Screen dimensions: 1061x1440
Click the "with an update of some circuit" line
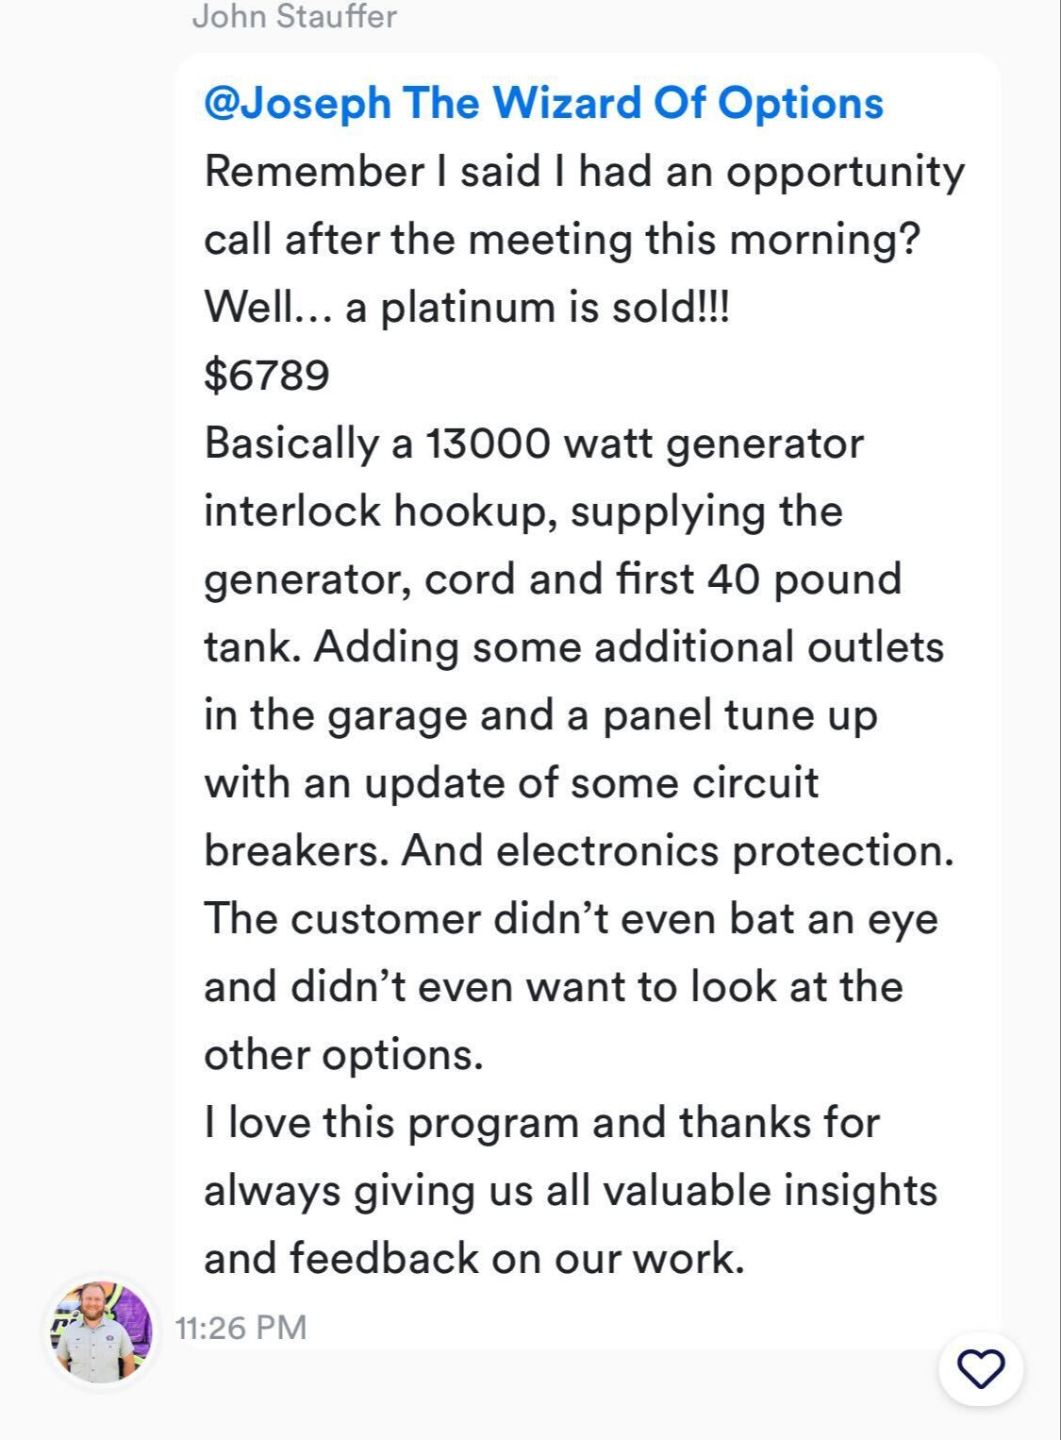click(511, 783)
